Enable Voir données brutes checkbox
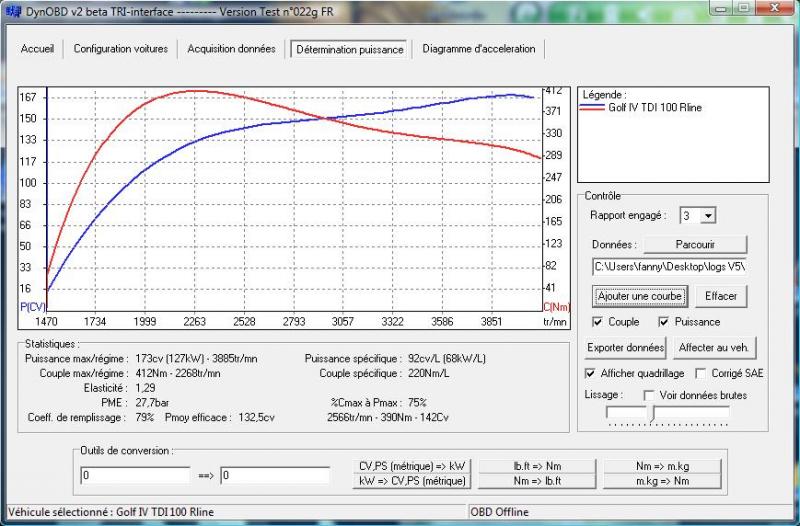 tap(648, 395)
